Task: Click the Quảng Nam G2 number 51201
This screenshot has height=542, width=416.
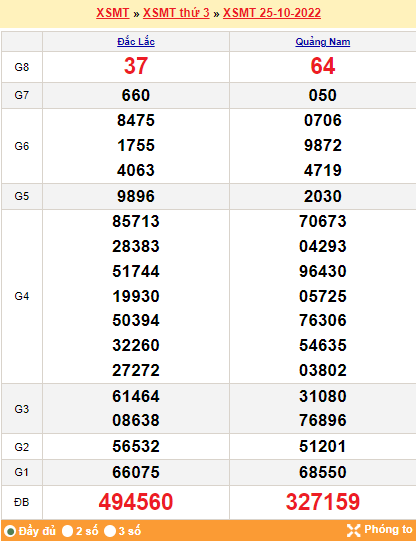Action: point(323,446)
